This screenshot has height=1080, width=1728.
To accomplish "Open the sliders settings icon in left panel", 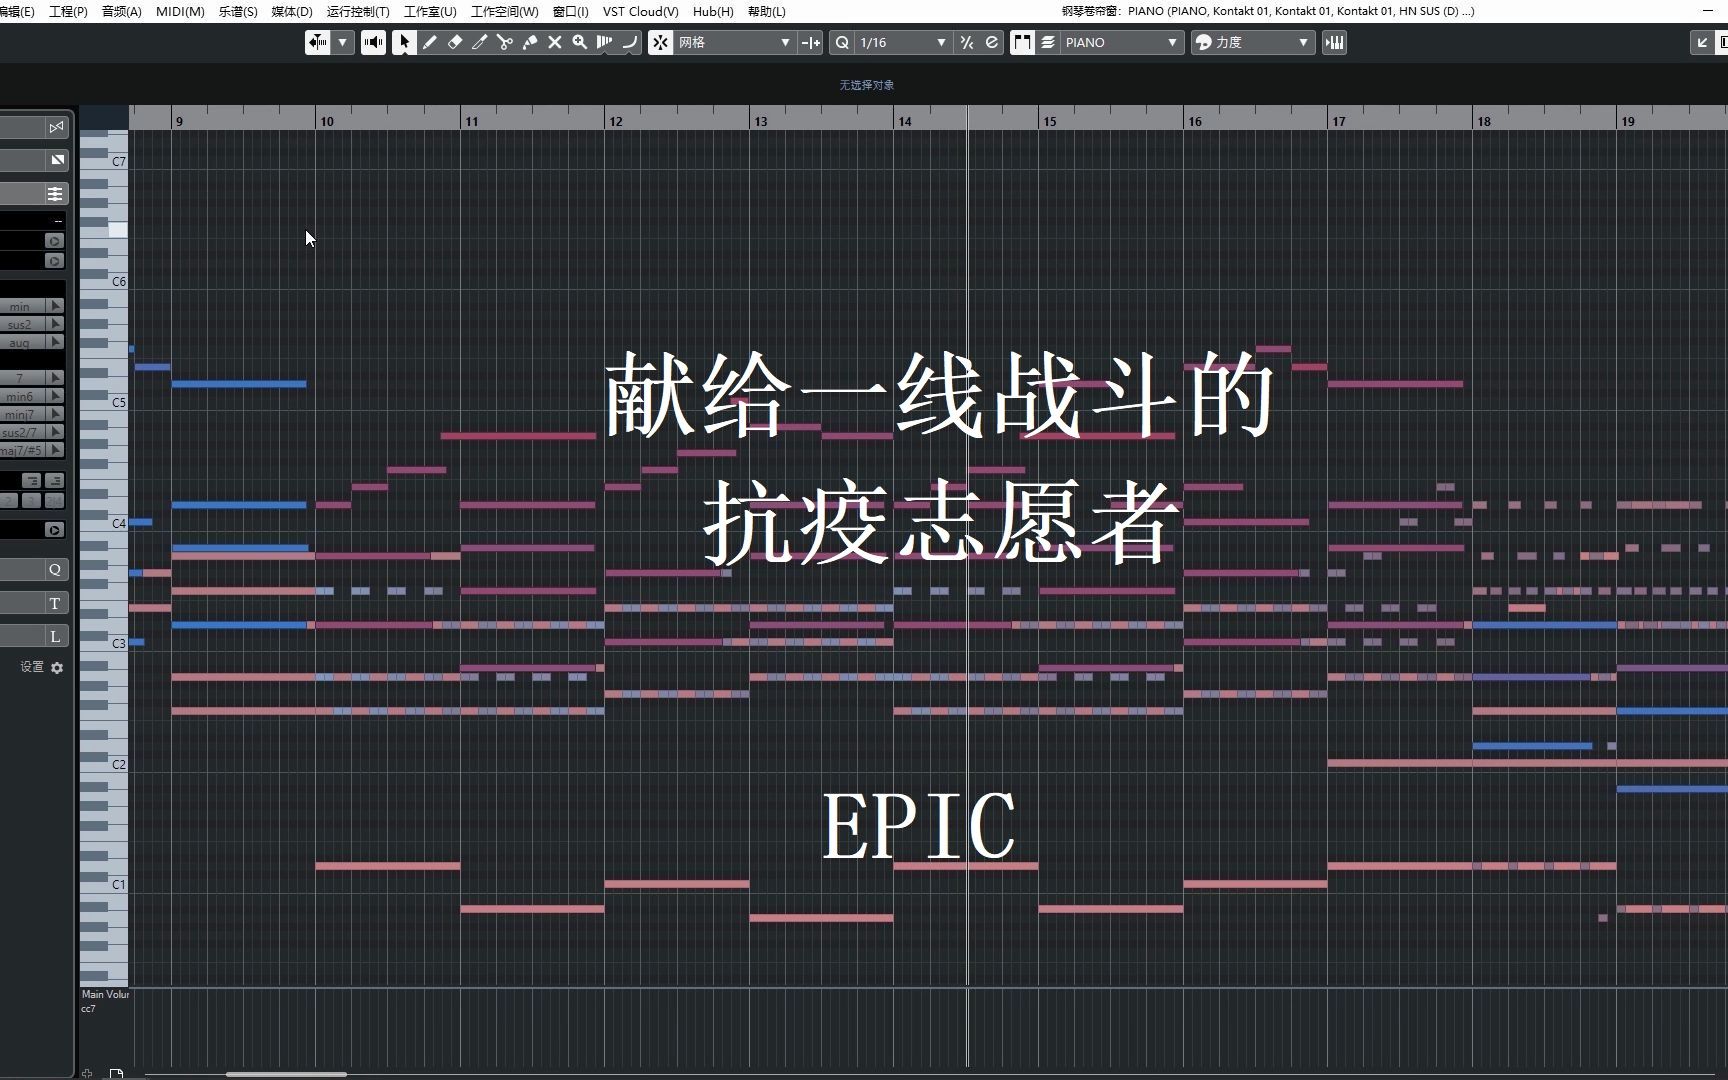I will [55, 193].
